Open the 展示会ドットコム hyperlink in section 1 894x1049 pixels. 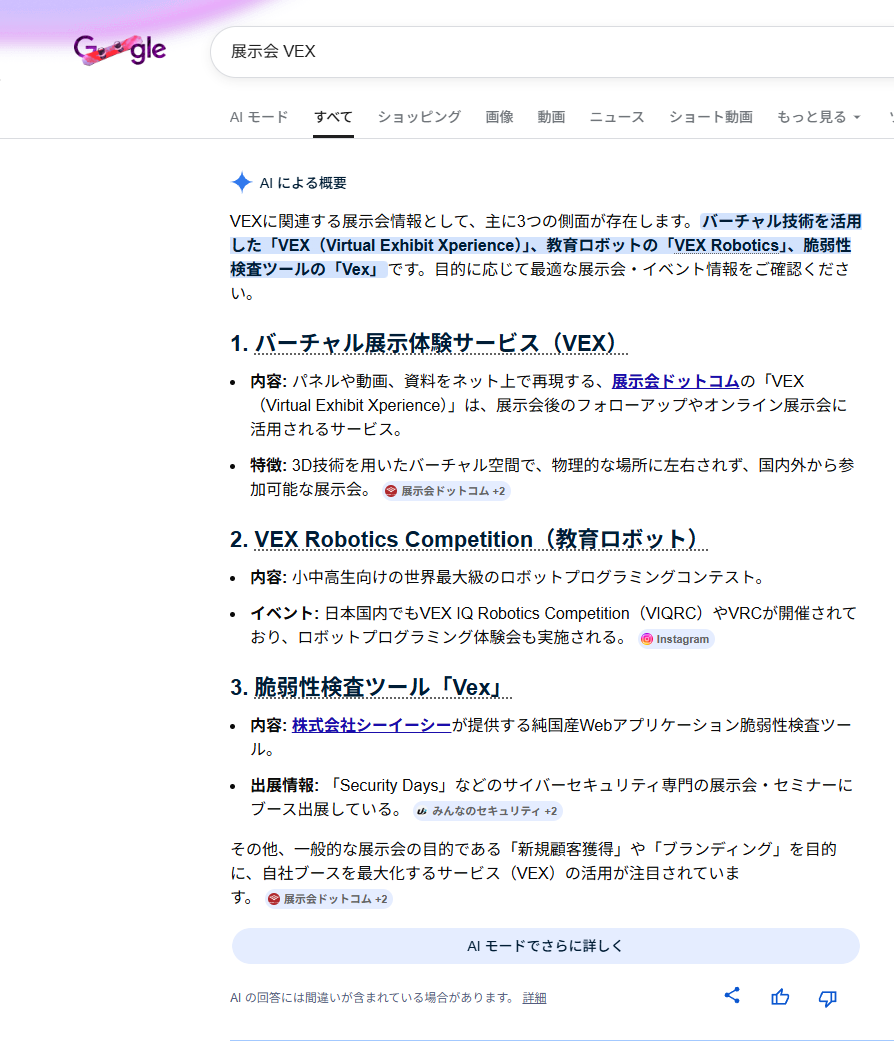tap(675, 381)
